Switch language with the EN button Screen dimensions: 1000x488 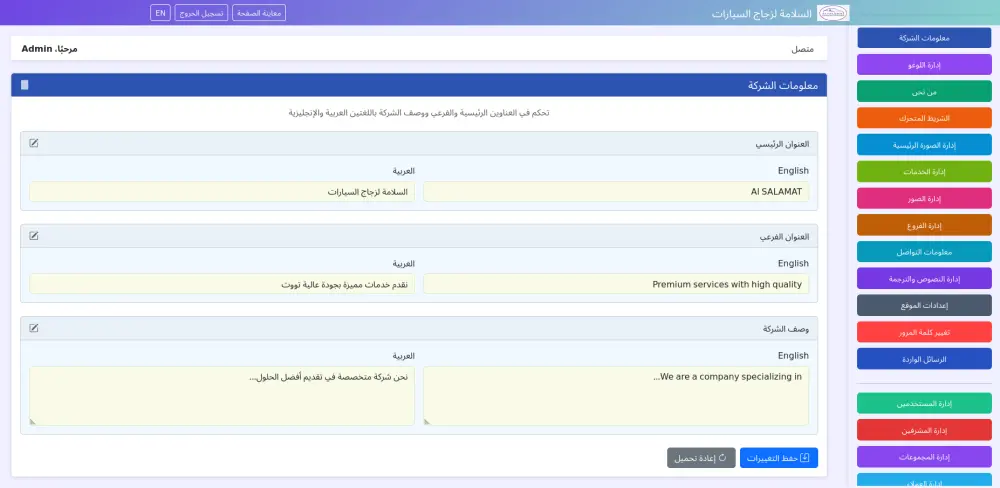coord(160,13)
